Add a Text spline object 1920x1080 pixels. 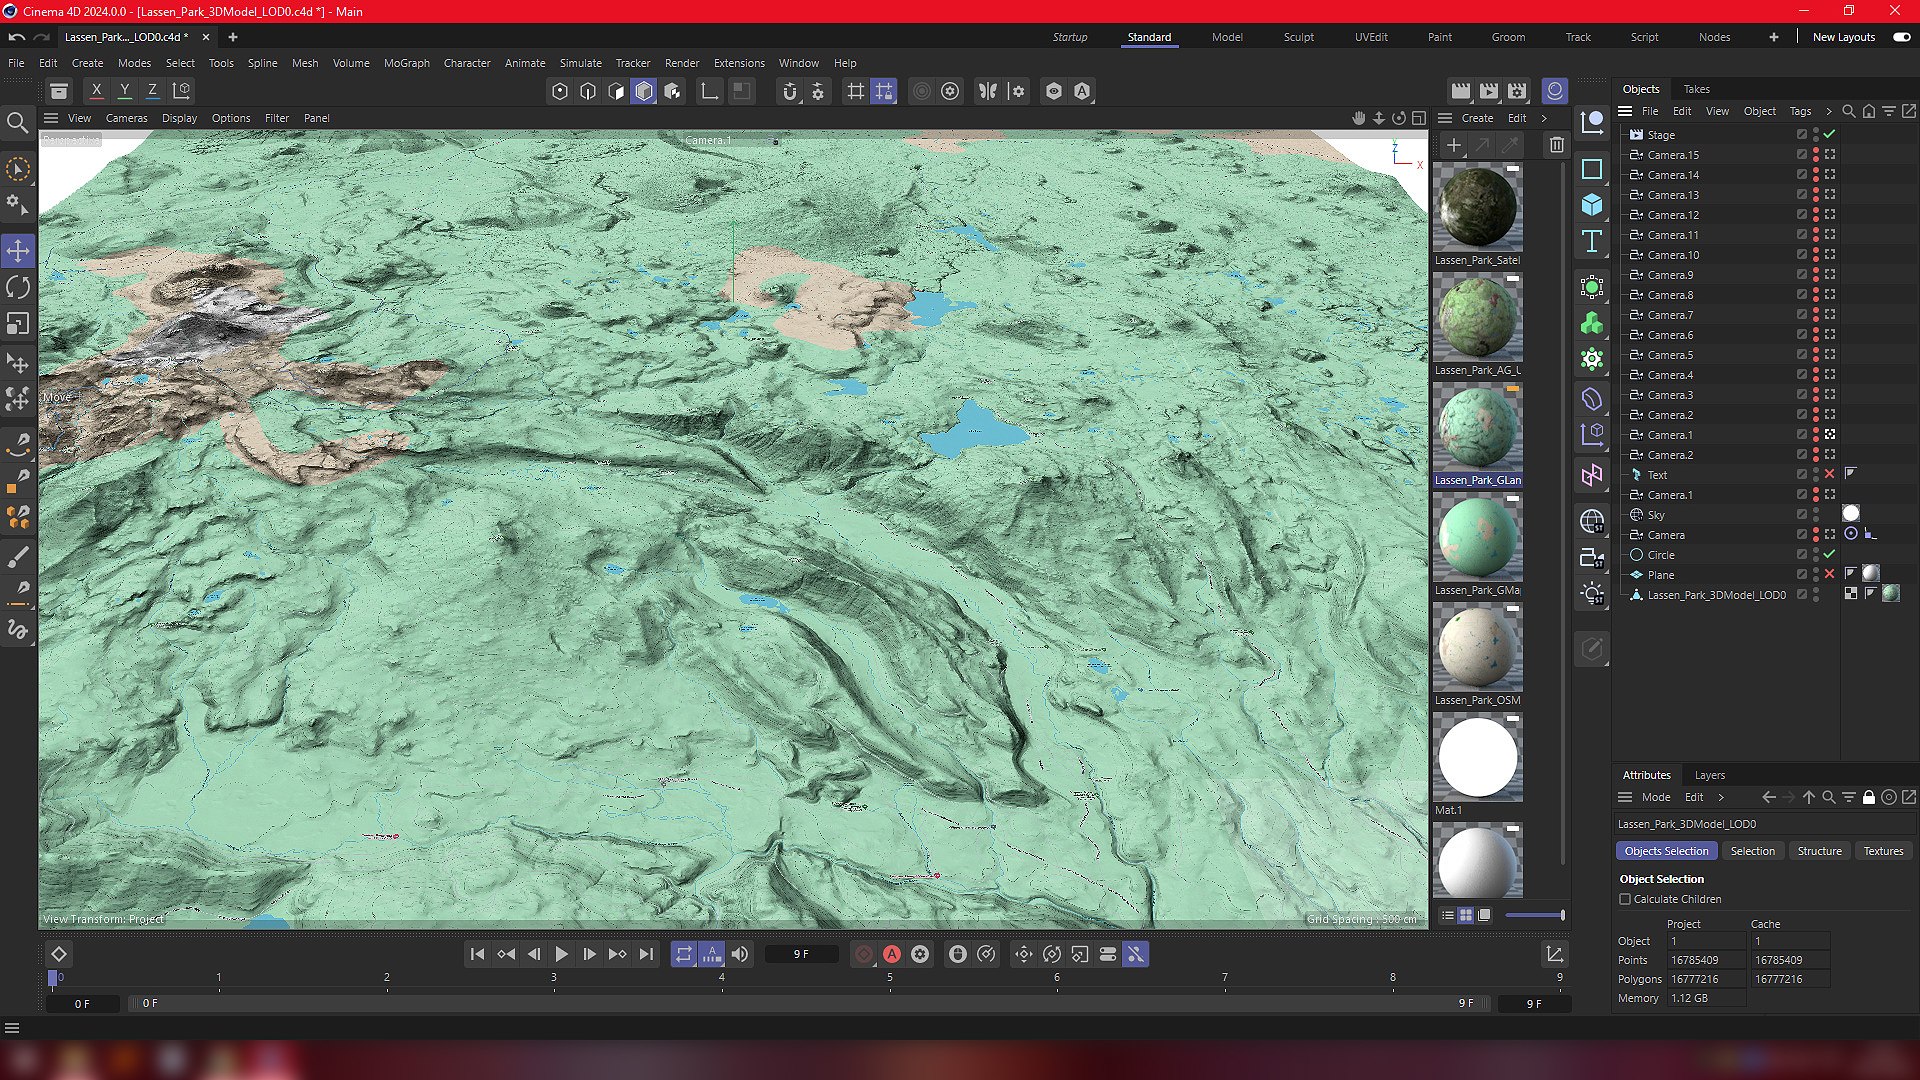tap(1592, 242)
